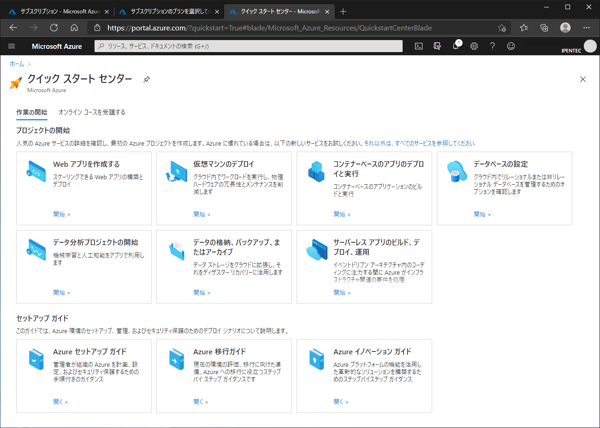Open a new browser tab

click(343, 12)
